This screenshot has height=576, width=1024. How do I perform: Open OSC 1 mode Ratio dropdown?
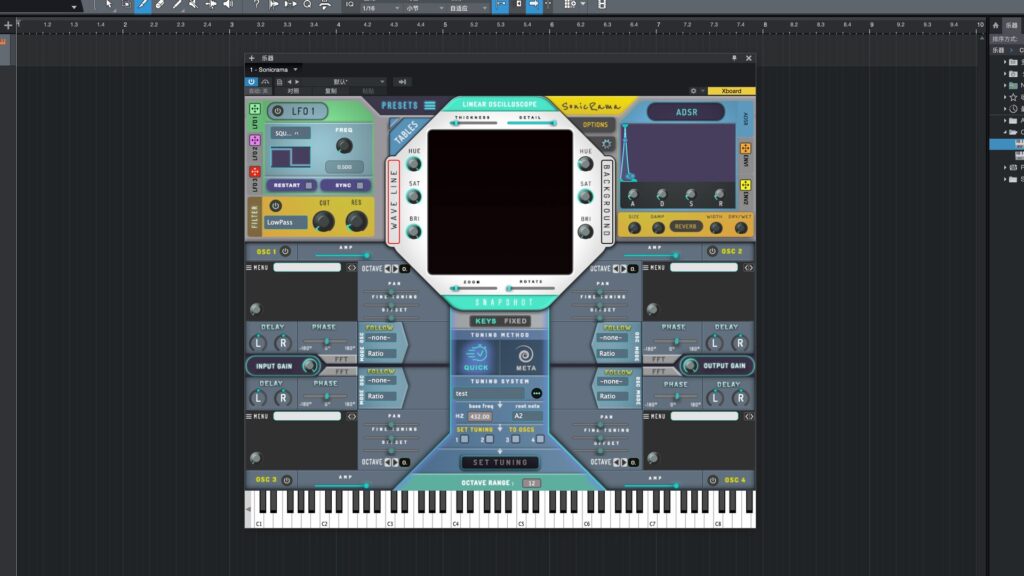click(x=379, y=353)
